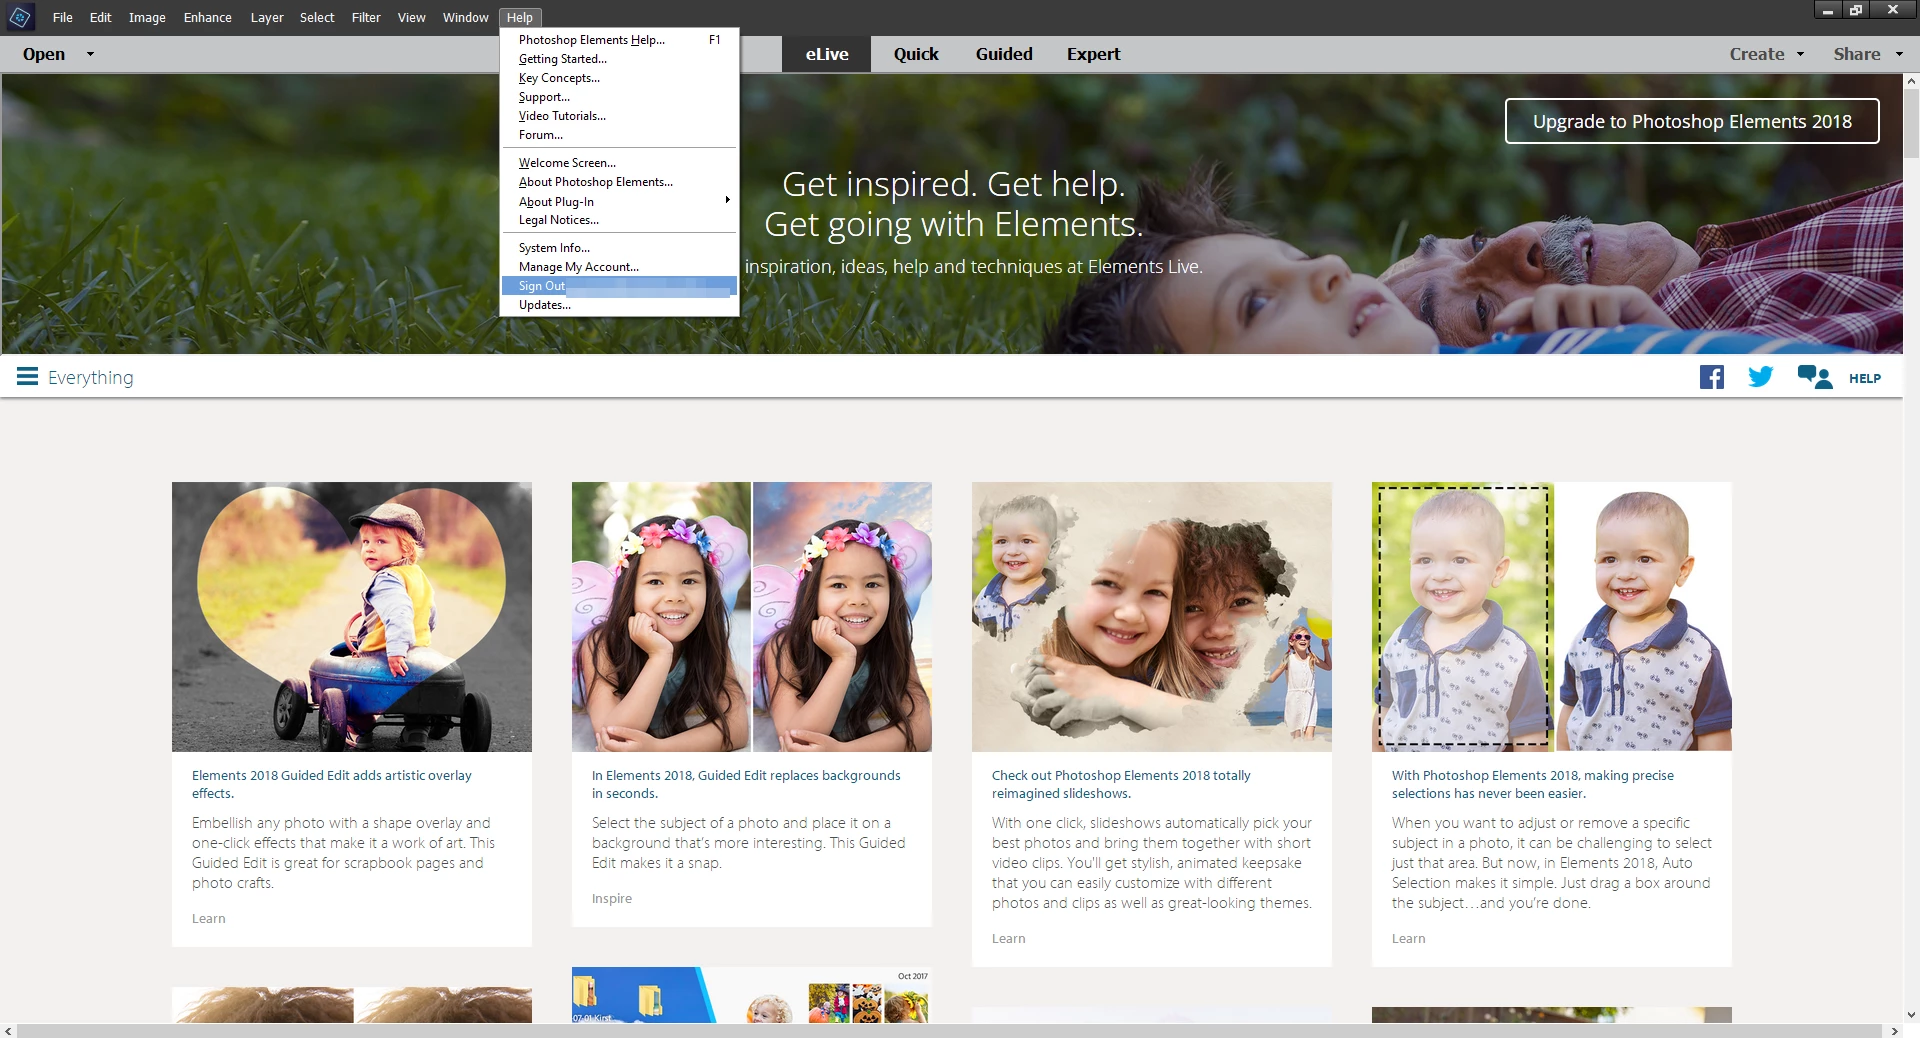Choose Photoshop Elements Help from menu
The image size is (1920, 1038).
pos(619,40)
